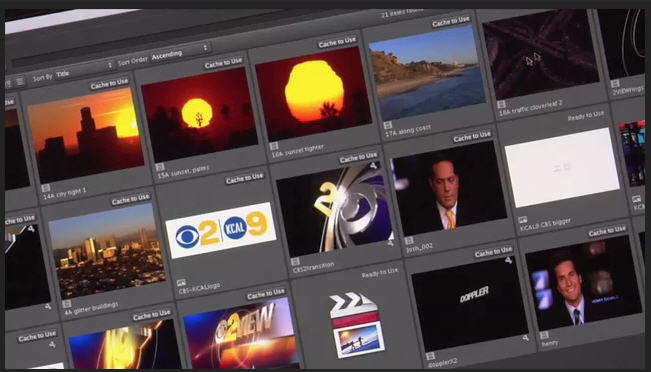This screenshot has width=651, height=372.
Task: Click video clip icon beside 16A sunset tighter
Action: click(x=274, y=146)
